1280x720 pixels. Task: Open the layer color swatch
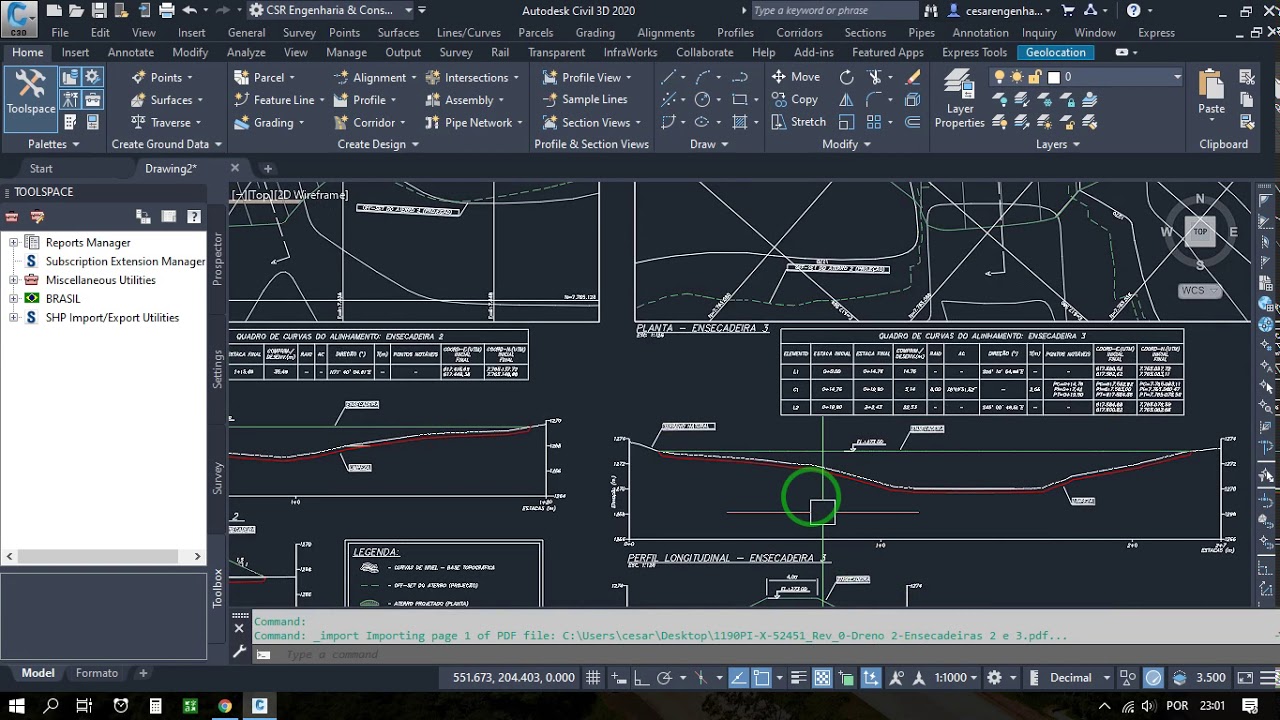[x=1053, y=77]
